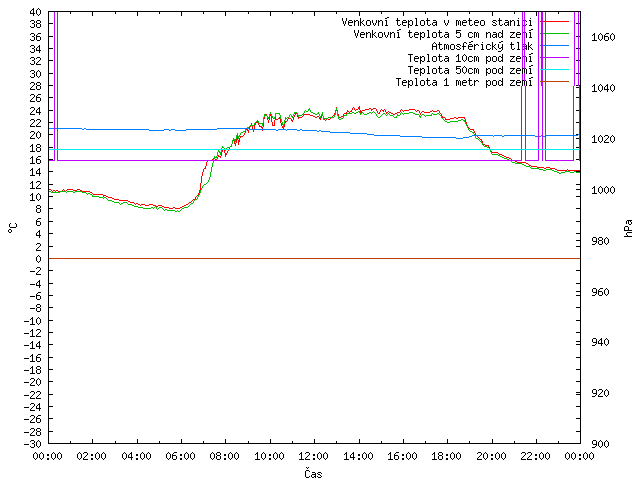The width and height of the screenshot is (640, 480).
Task: Click the left axis value '0'
Action: point(38,259)
